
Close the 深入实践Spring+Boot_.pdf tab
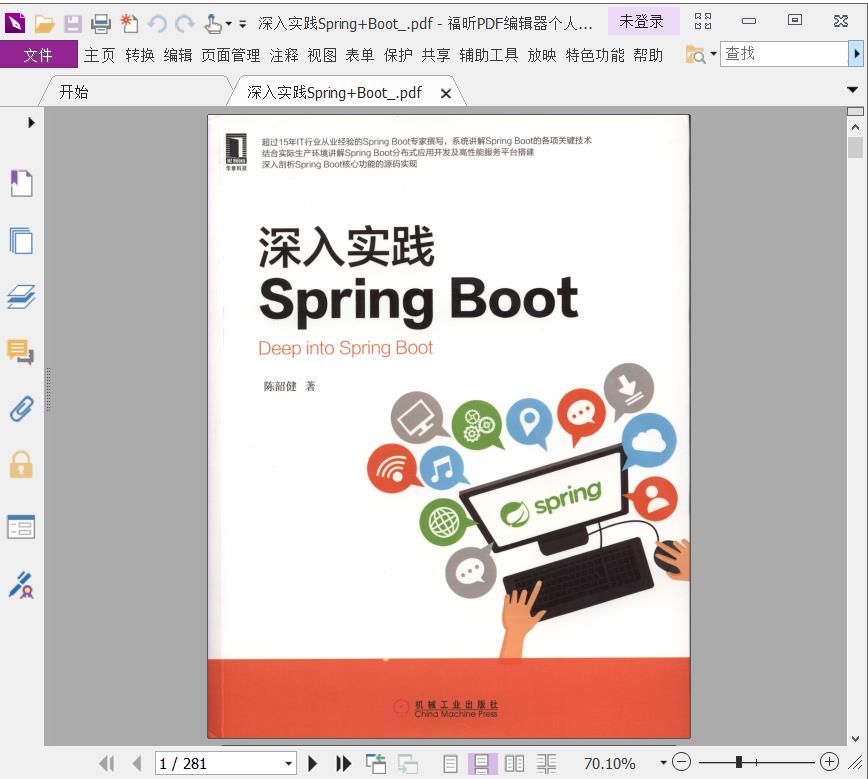tap(446, 94)
